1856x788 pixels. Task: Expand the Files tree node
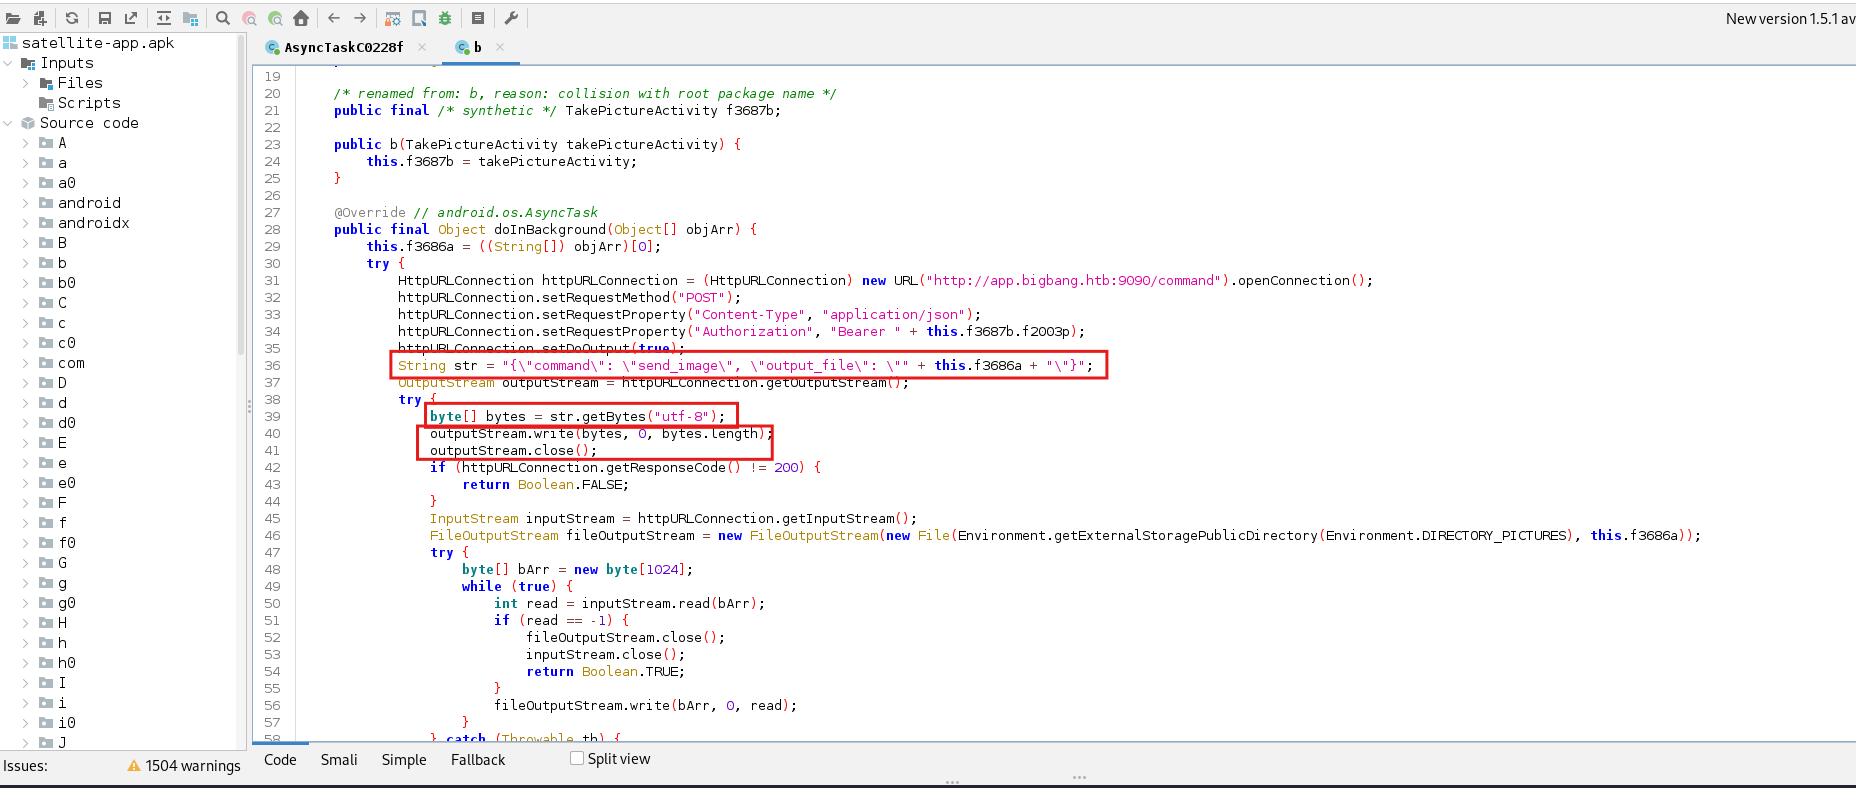25,83
